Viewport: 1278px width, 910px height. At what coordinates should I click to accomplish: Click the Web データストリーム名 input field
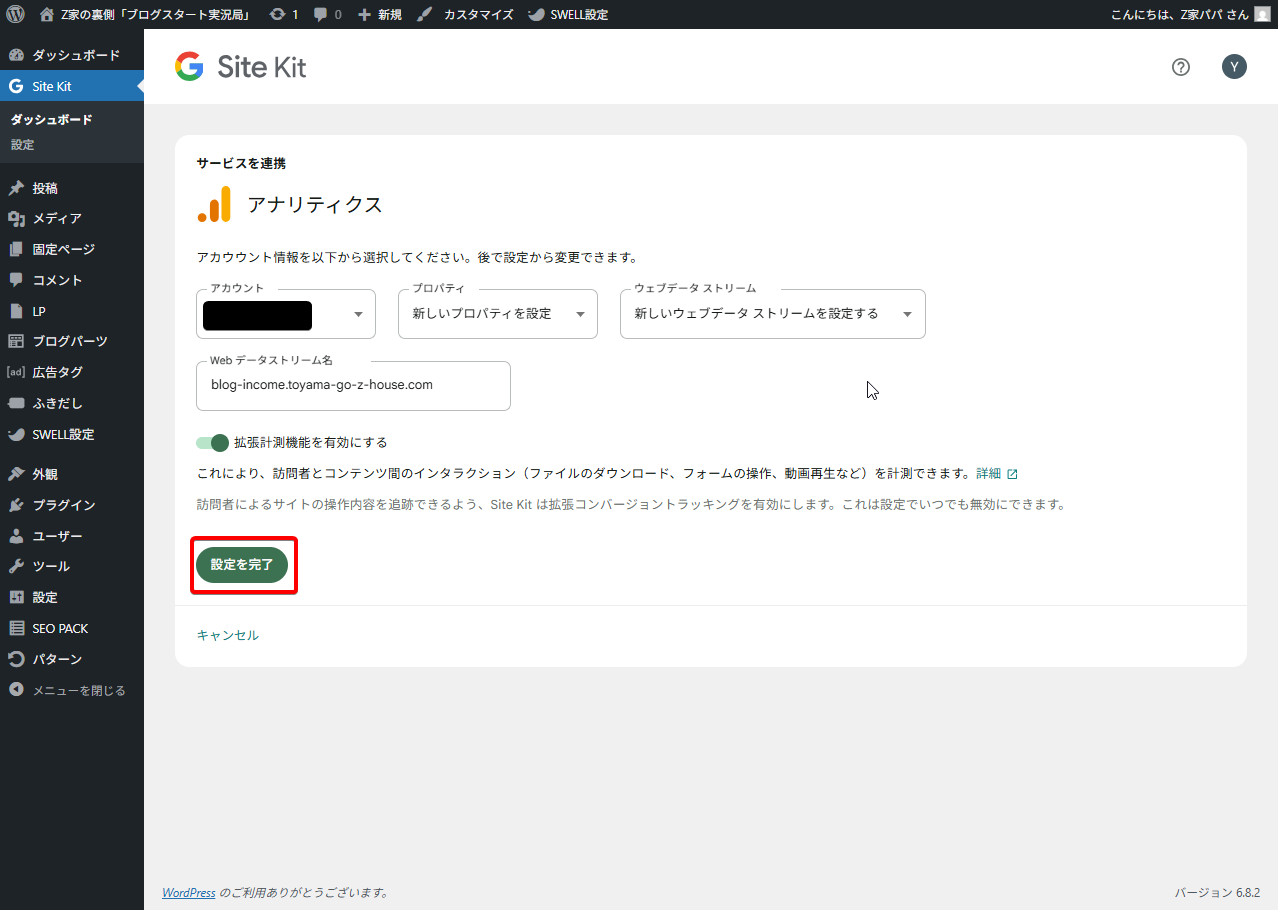[x=354, y=385]
